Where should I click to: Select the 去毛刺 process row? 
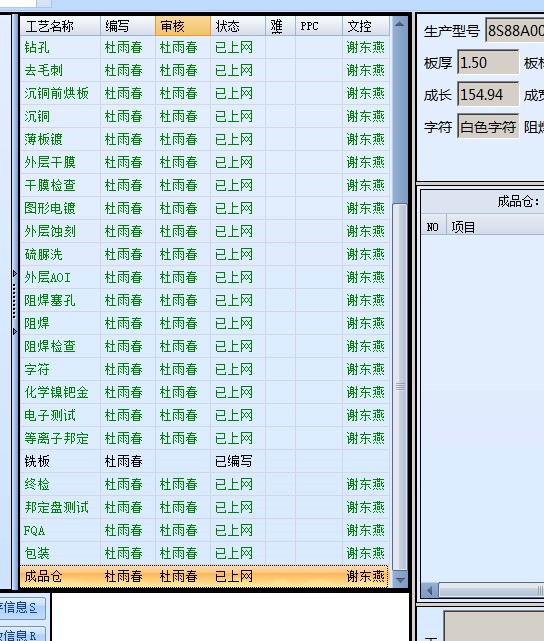[x=205, y=70]
